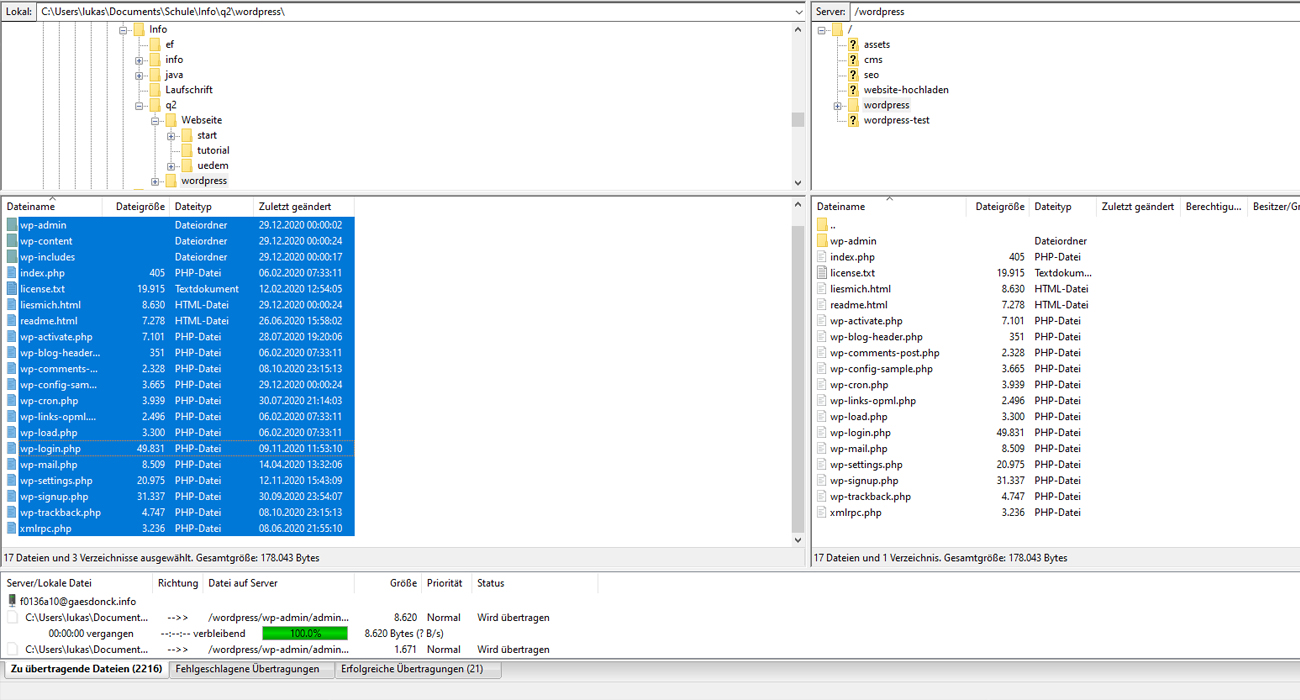The height and width of the screenshot is (700, 1300).
Task: Open the Erfolgreiche Übertragungen (21) tab
Action: pos(411,669)
